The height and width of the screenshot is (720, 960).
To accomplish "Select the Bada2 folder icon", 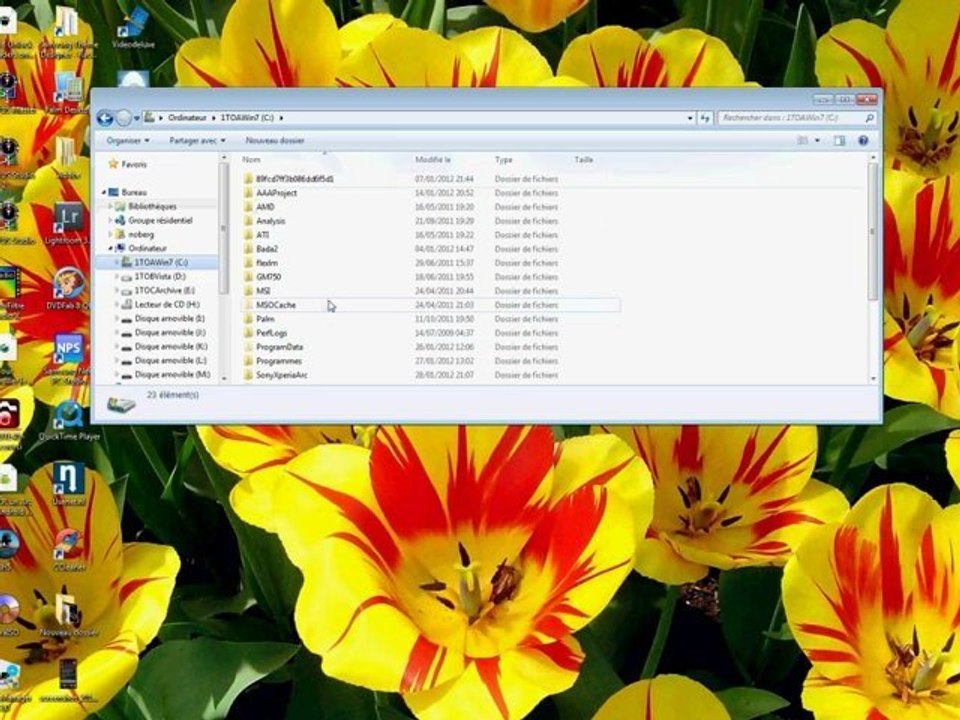I will click(x=248, y=249).
